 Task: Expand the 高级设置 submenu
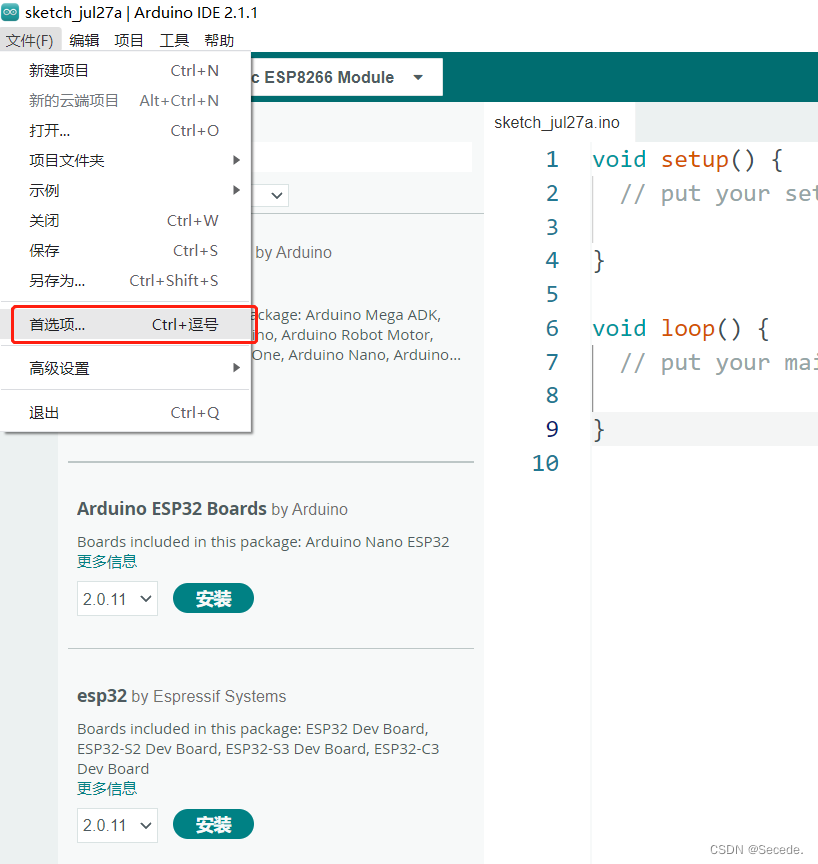[x=126, y=368]
